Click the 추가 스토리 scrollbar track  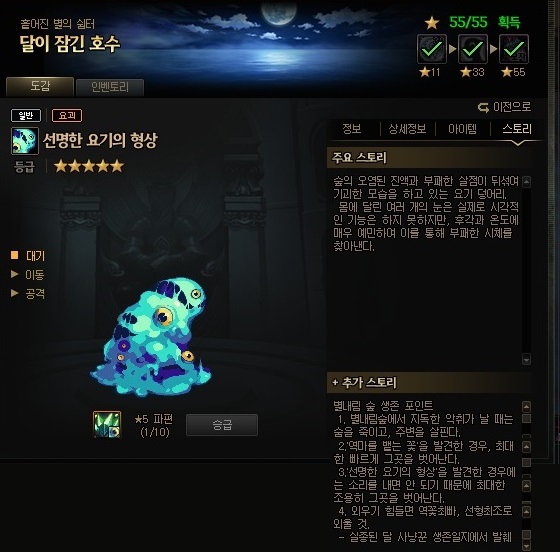pos(526,477)
